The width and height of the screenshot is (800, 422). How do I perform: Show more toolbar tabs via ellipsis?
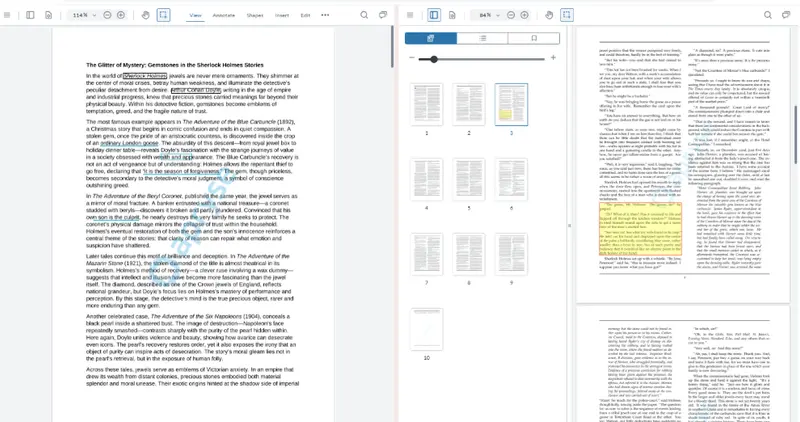[x=325, y=15]
